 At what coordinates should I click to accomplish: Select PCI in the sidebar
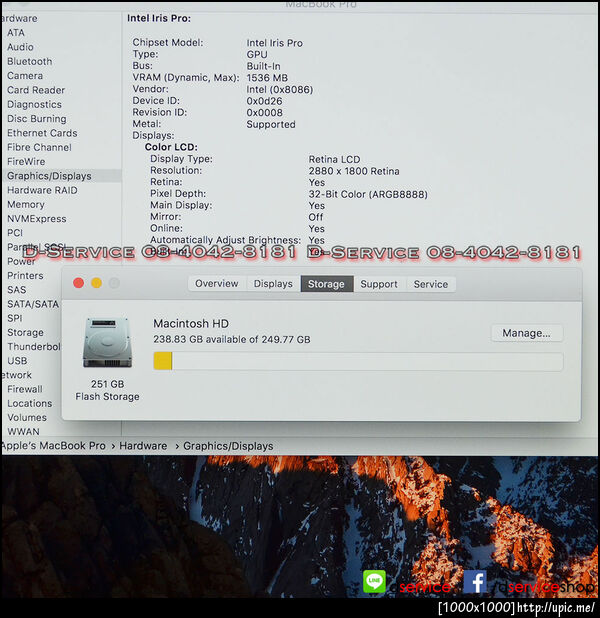point(15,233)
